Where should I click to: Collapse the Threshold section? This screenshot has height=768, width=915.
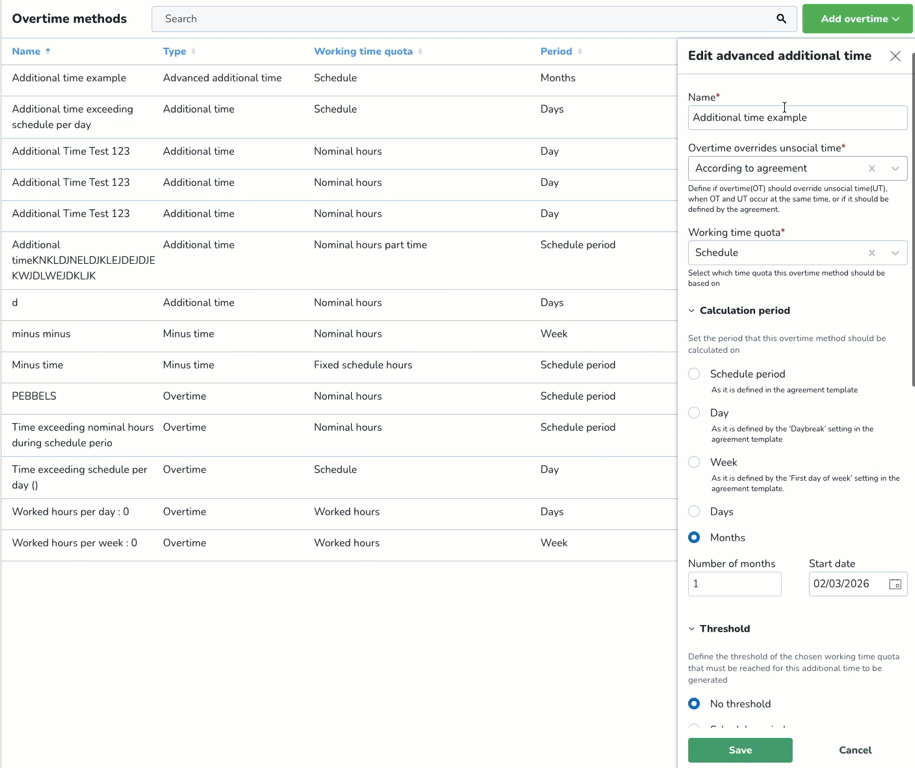[691, 629]
